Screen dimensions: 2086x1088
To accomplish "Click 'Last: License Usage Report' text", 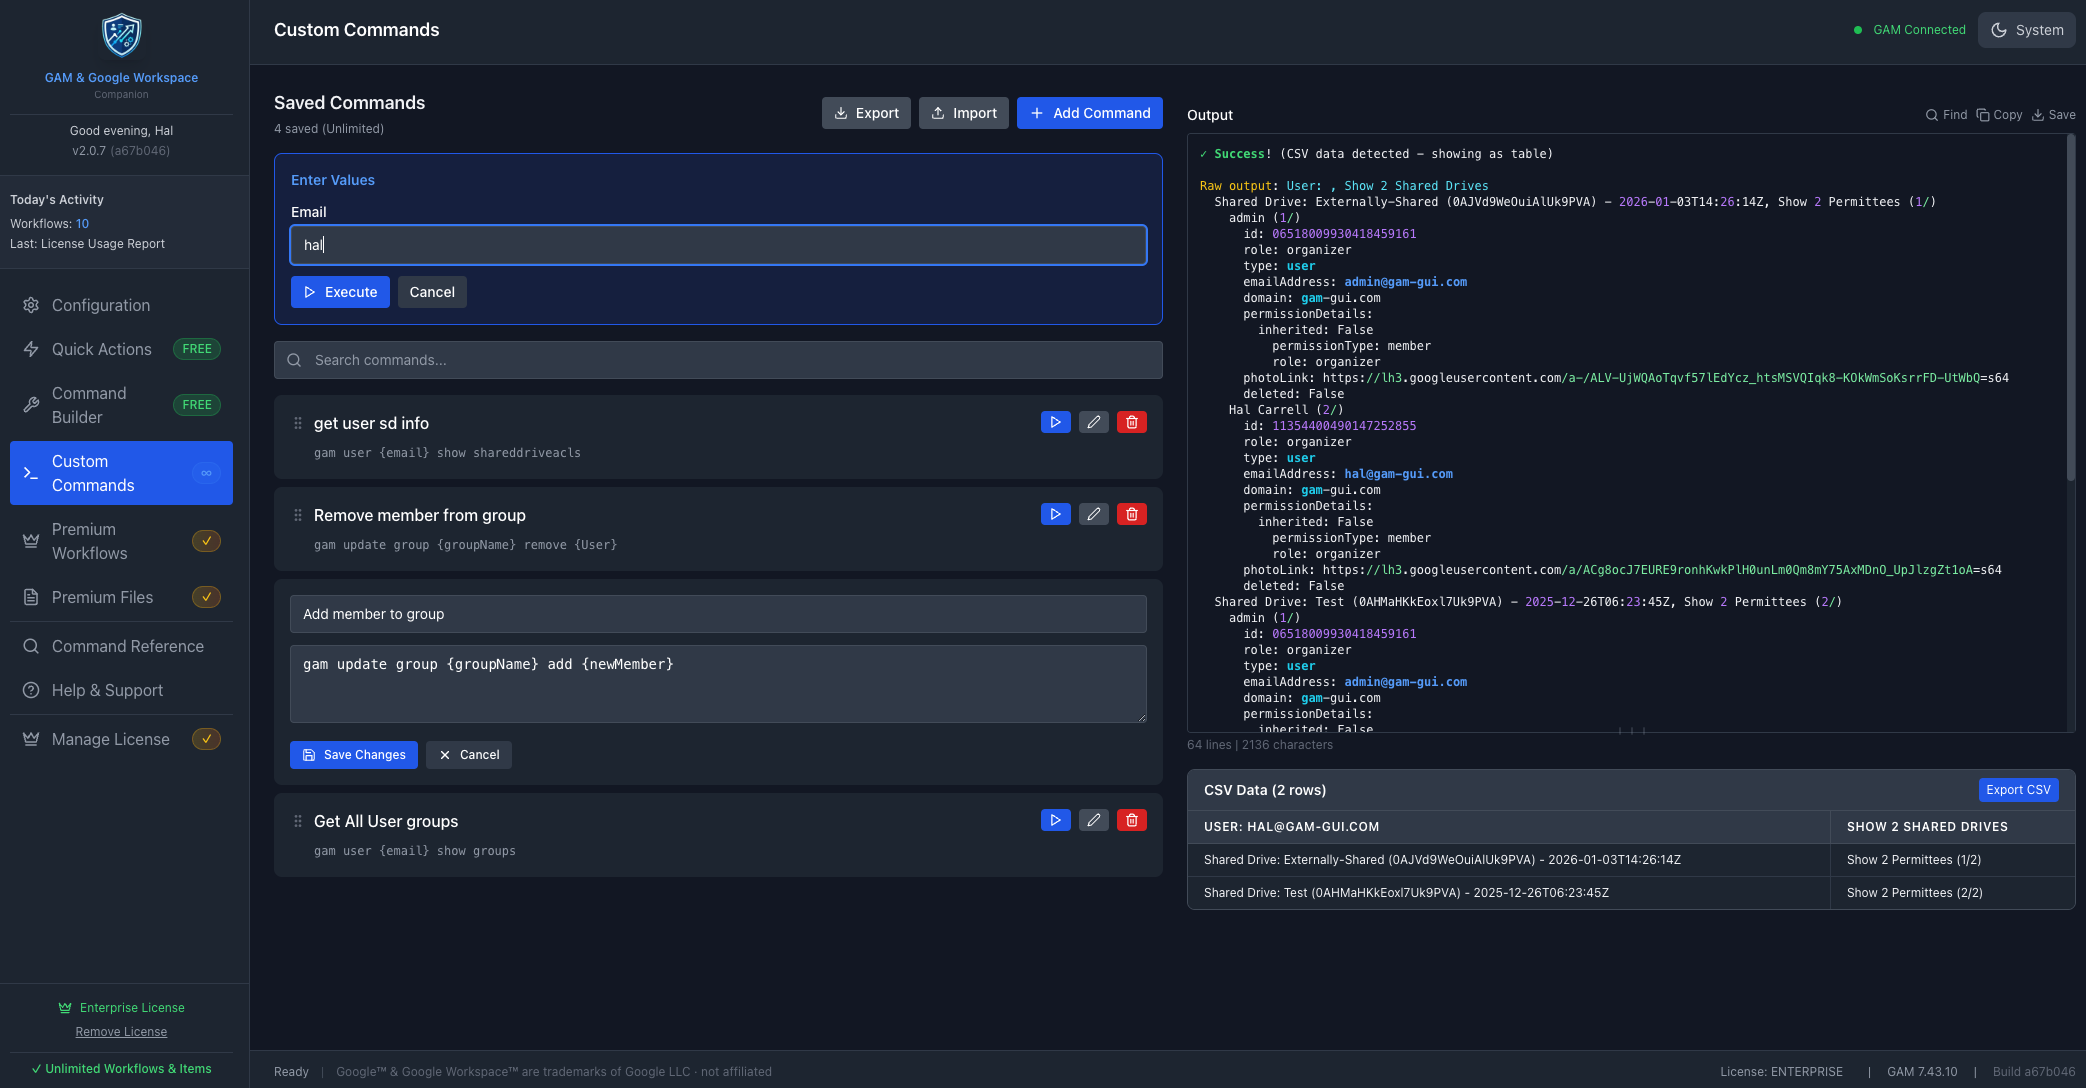I will point(87,244).
